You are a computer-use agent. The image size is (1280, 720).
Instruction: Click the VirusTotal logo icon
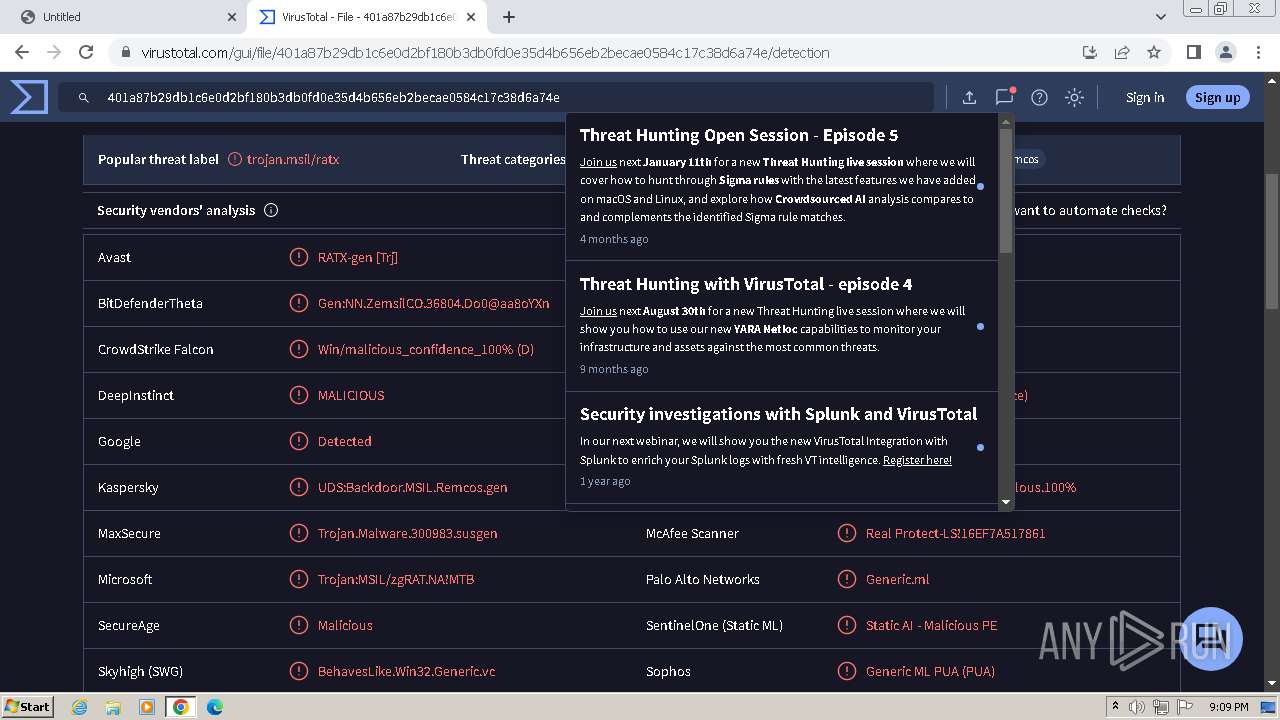click(29, 97)
